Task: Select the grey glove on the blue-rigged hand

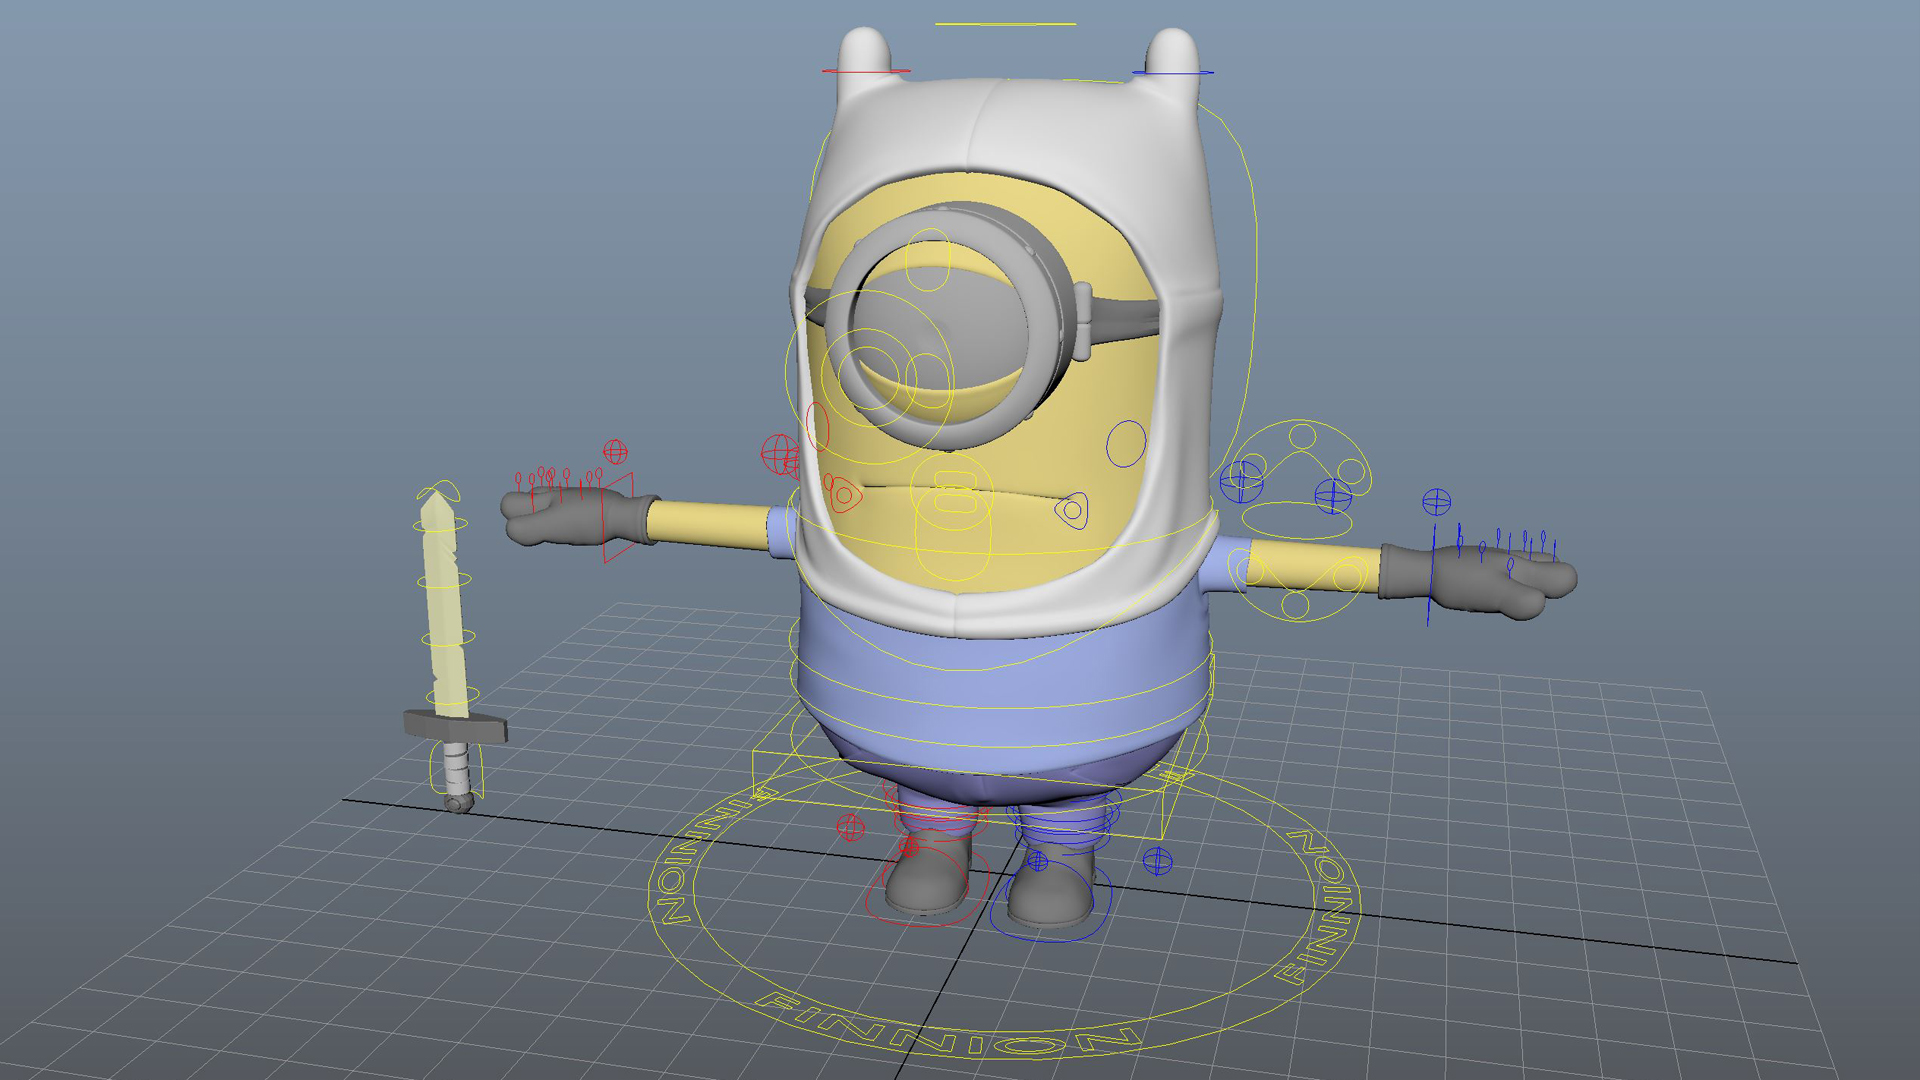Action: click(1478, 581)
